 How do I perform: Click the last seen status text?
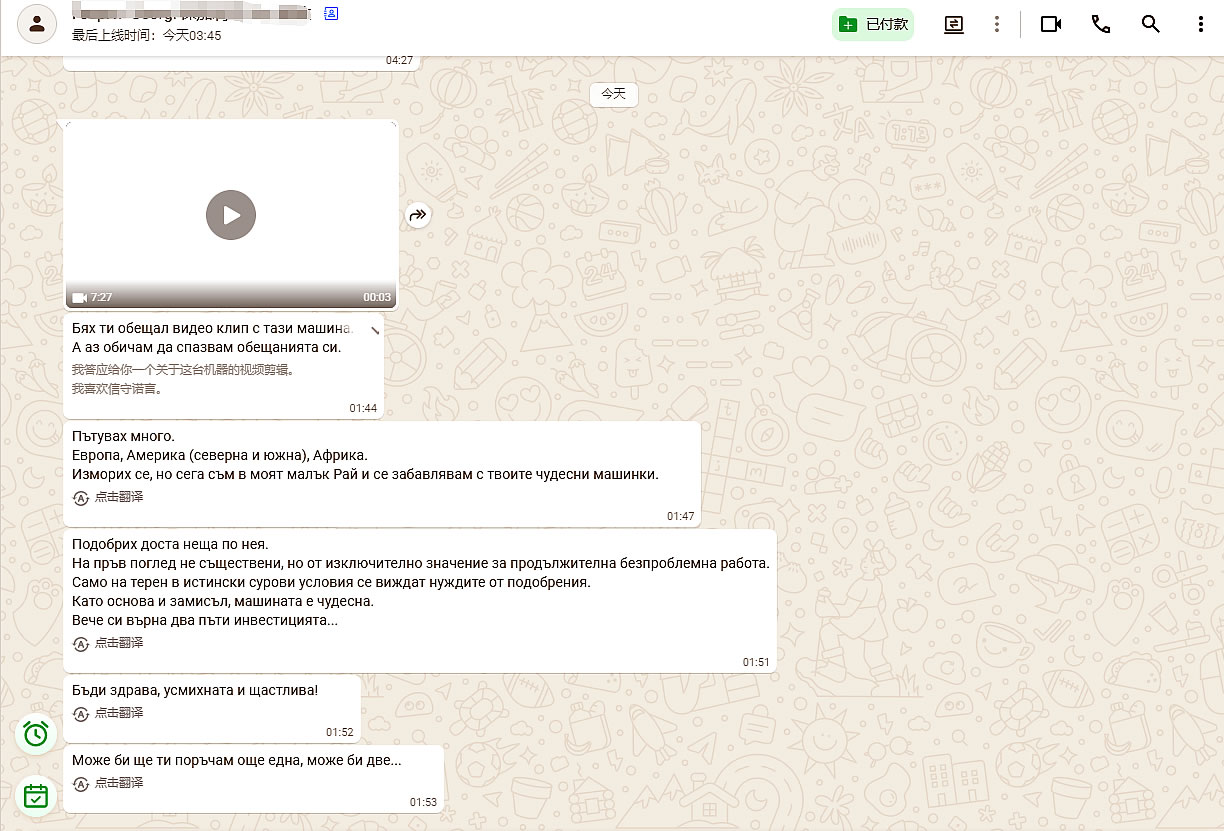point(147,36)
